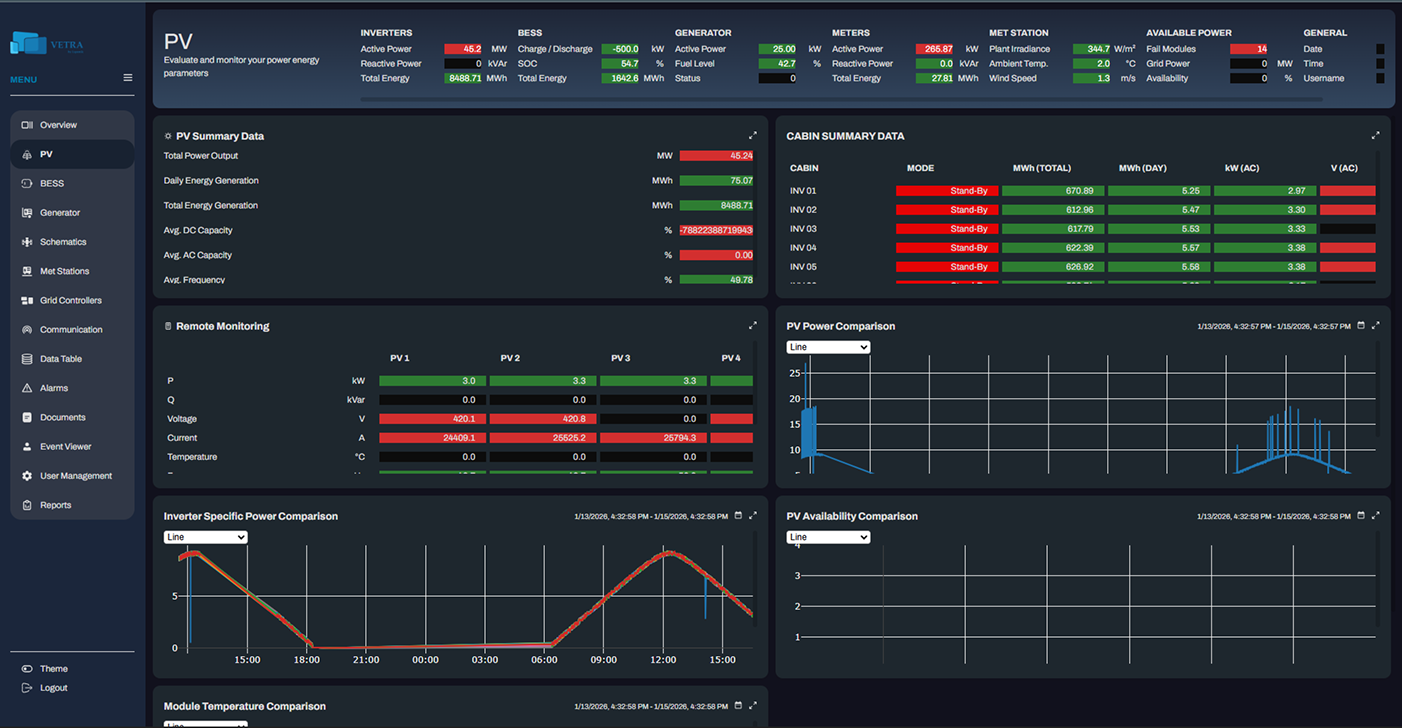Toggle the Theme option in sidebar
Screen dimensions: 1402x728
pyautogui.click(x=53, y=669)
